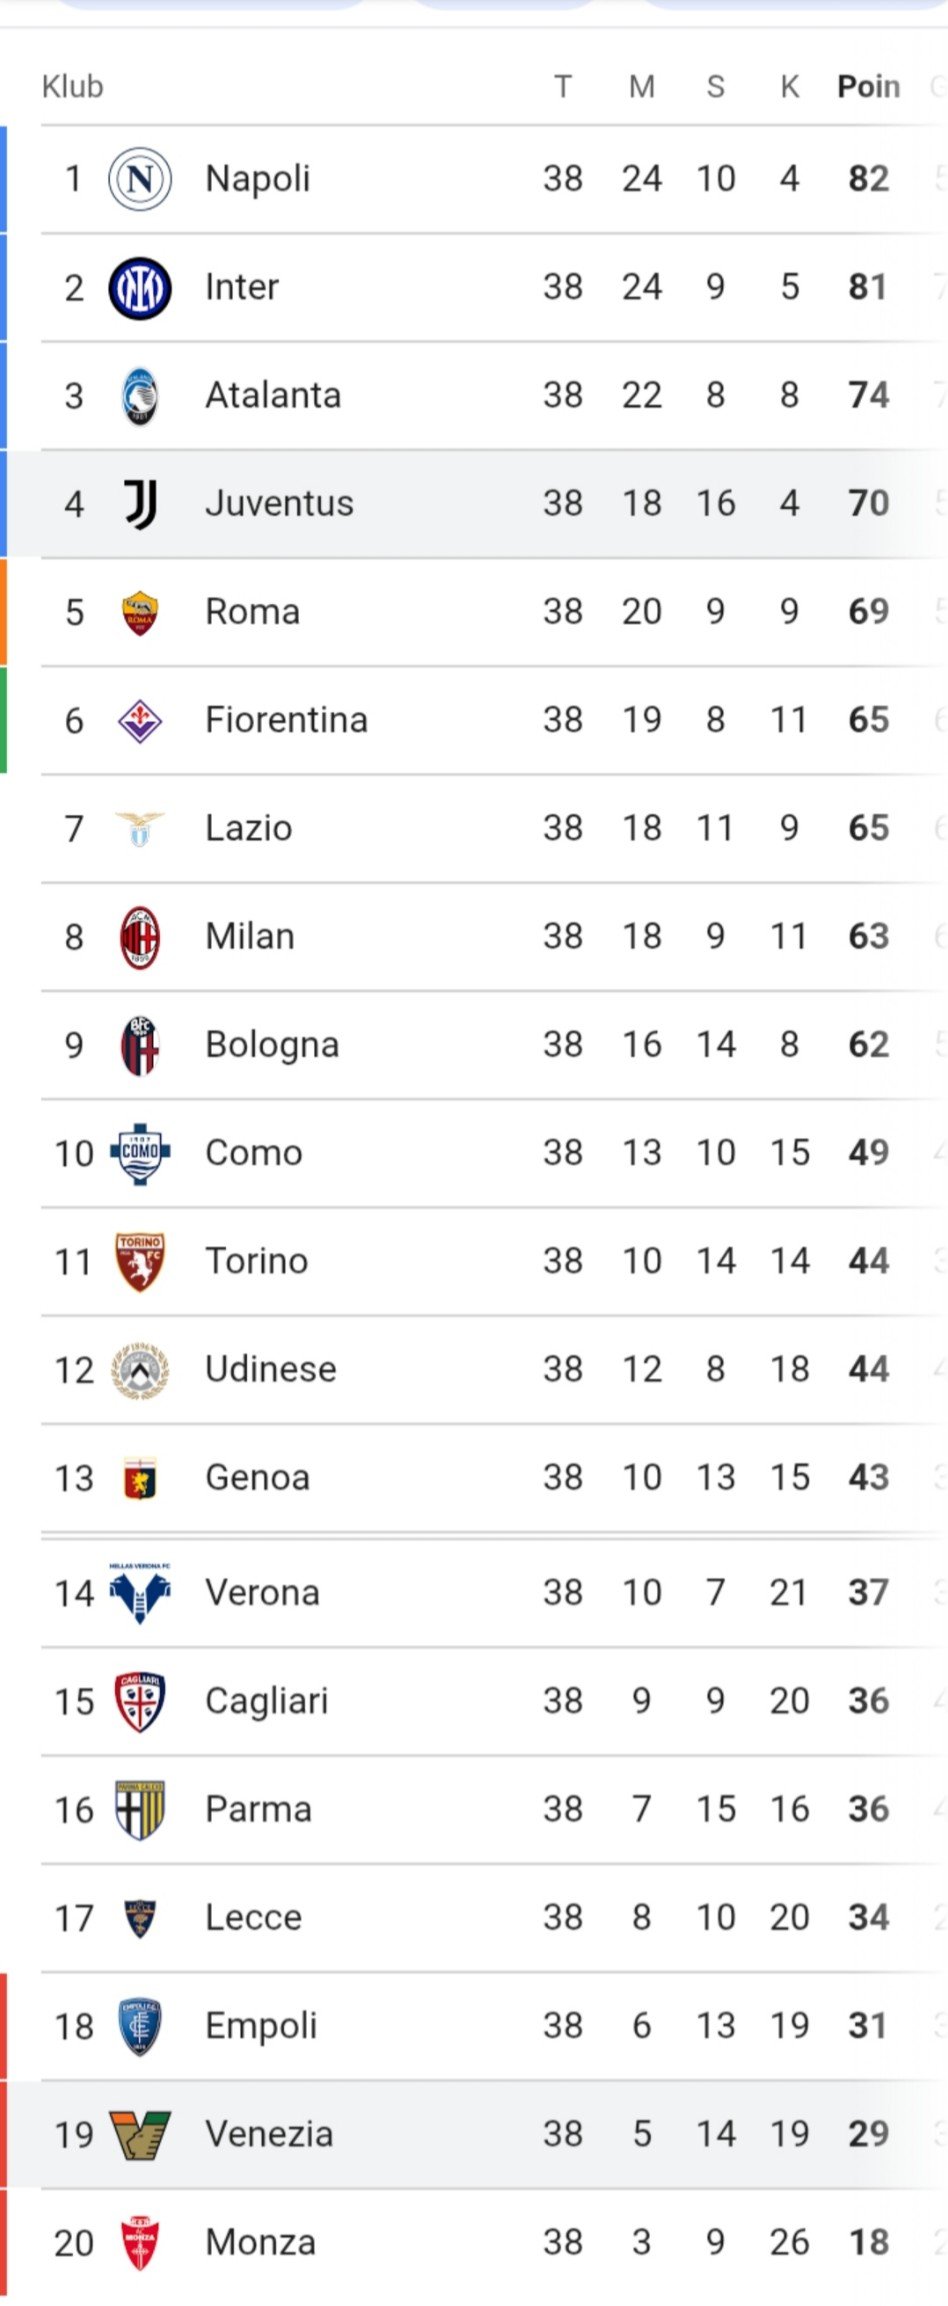Viewport: 948px width, 2306px height.
Task: Click the Verona club logo
Action: click(x=140, y=1593)
